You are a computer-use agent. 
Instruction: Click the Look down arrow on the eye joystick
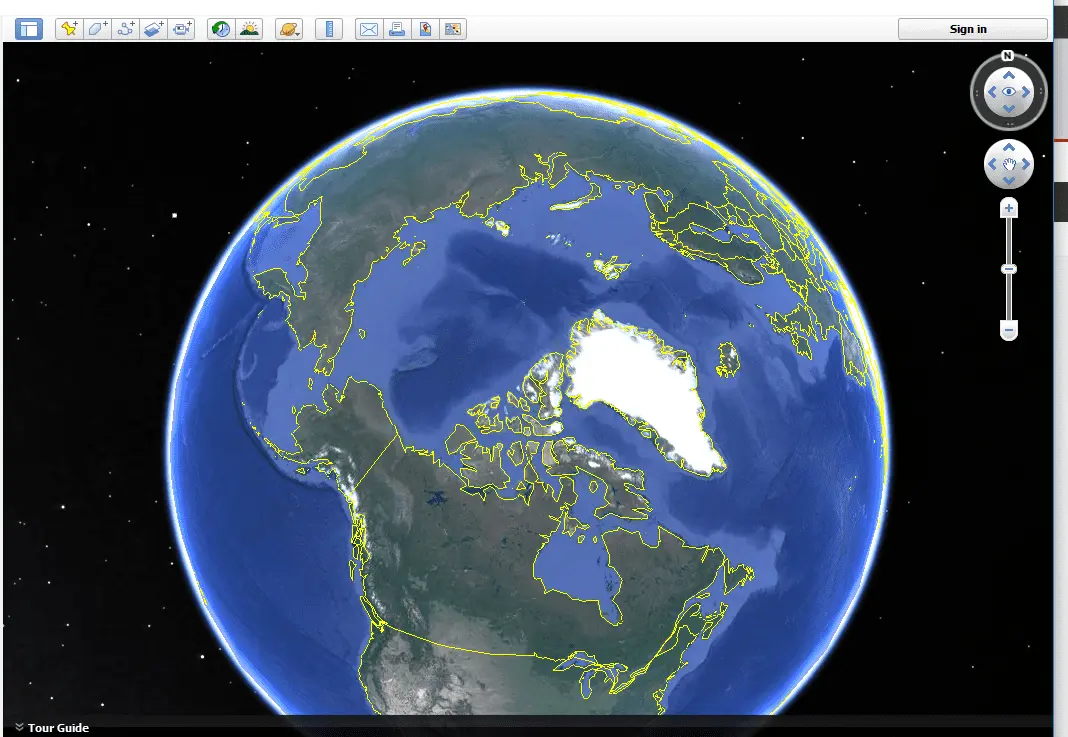pos(1009,108)
